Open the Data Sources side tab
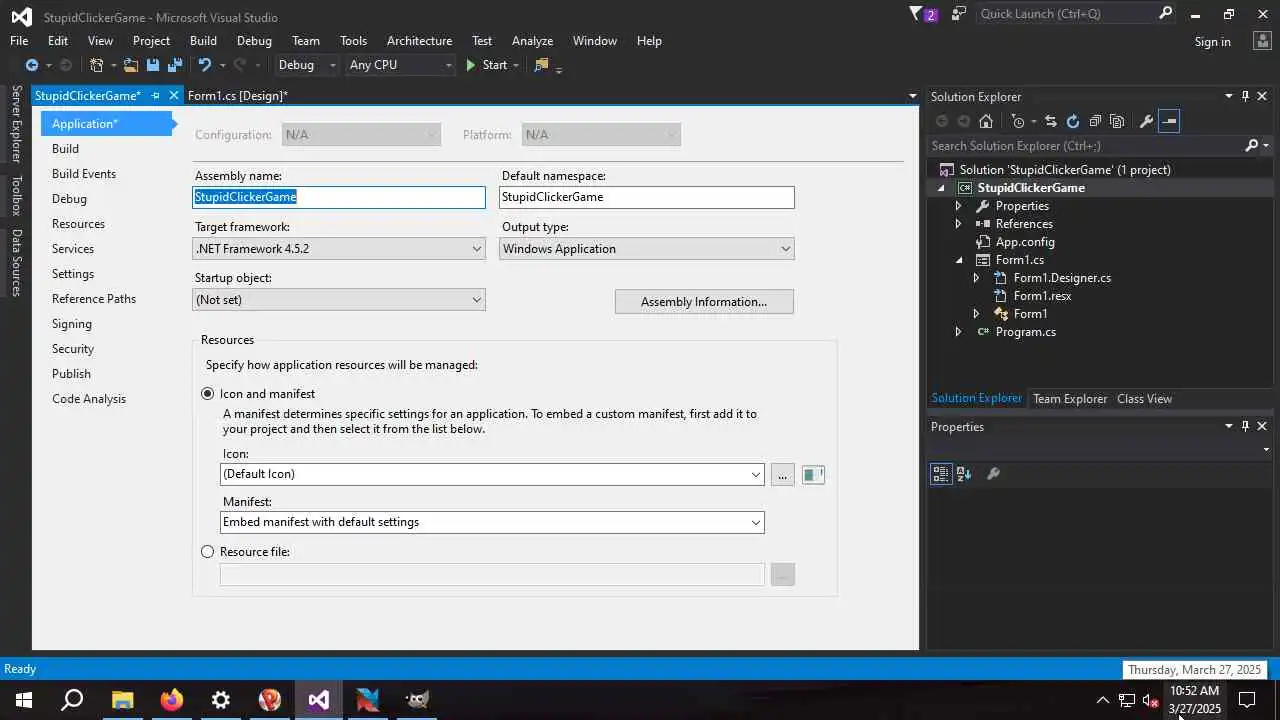1280x720 pixels. tap(16, 262)
